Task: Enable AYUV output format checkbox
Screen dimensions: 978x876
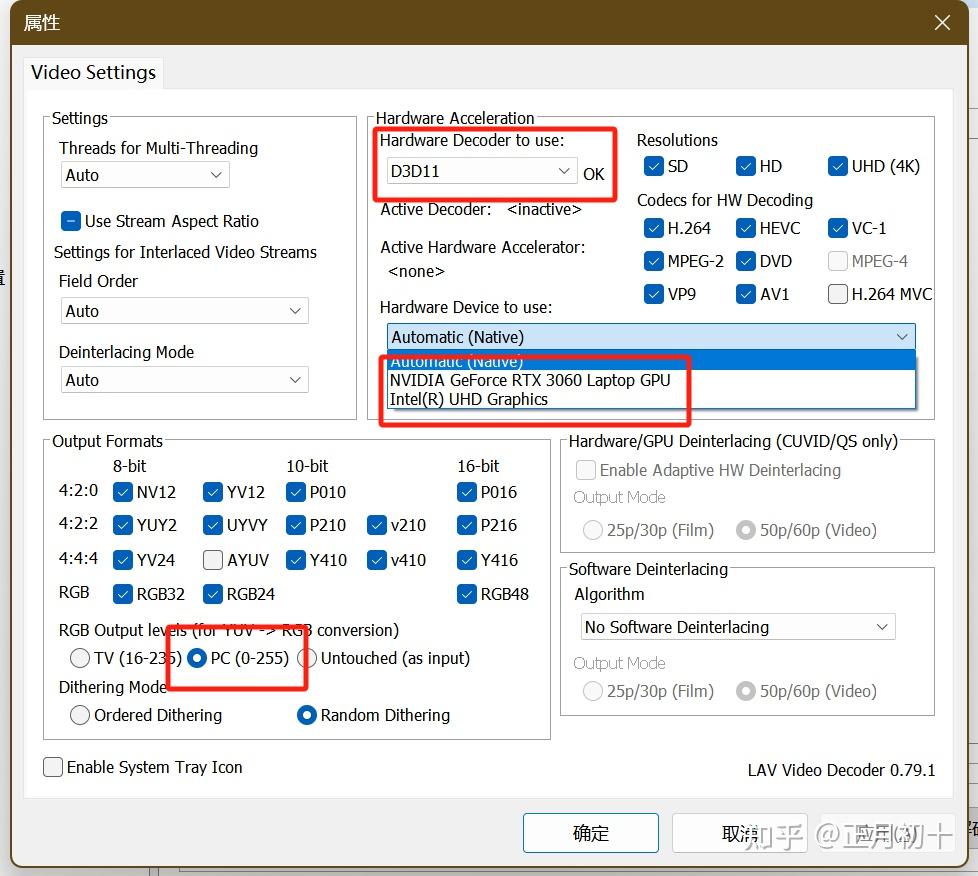Action: pos(213,560)
